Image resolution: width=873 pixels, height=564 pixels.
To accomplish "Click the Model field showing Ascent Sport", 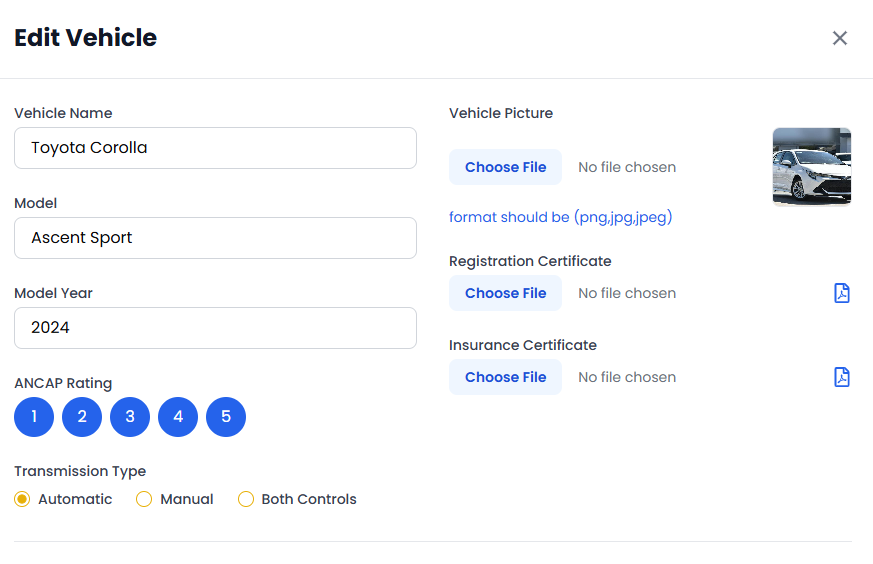I will 215,238.
